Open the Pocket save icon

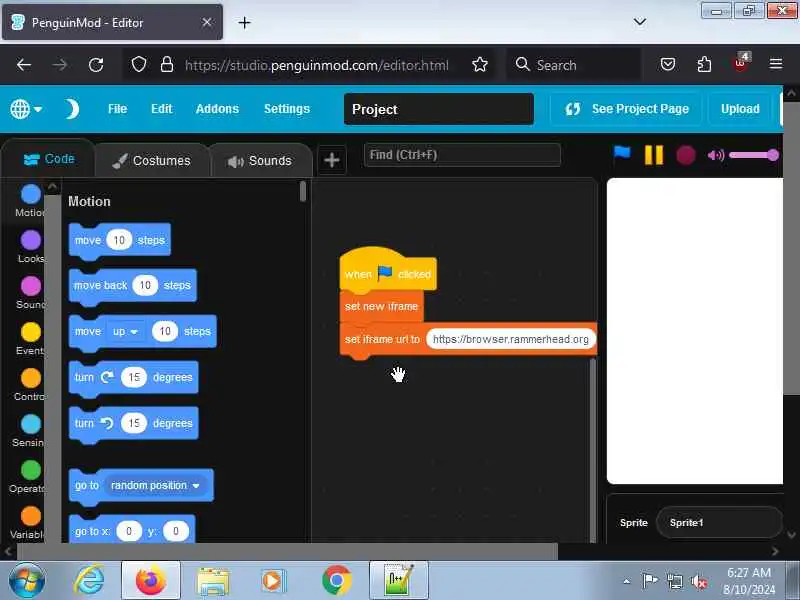[668, 65]
